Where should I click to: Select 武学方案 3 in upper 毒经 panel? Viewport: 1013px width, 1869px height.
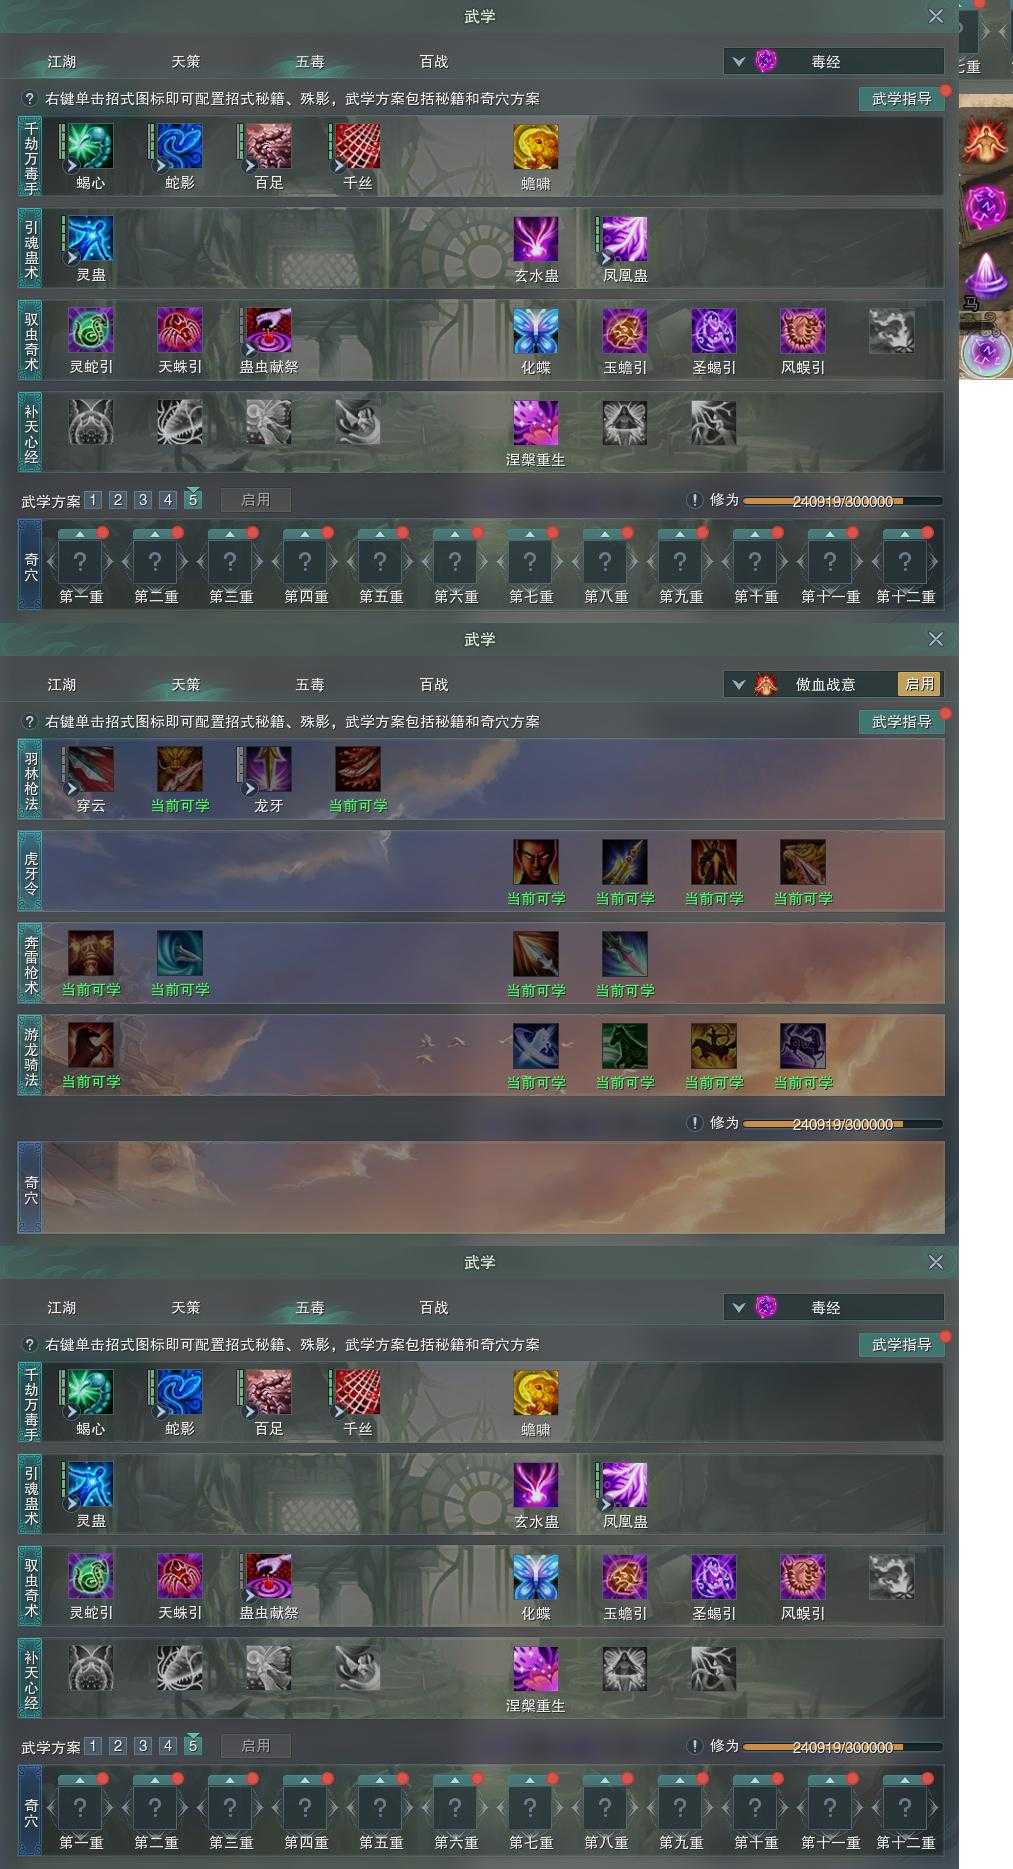(x=143, y=500)
